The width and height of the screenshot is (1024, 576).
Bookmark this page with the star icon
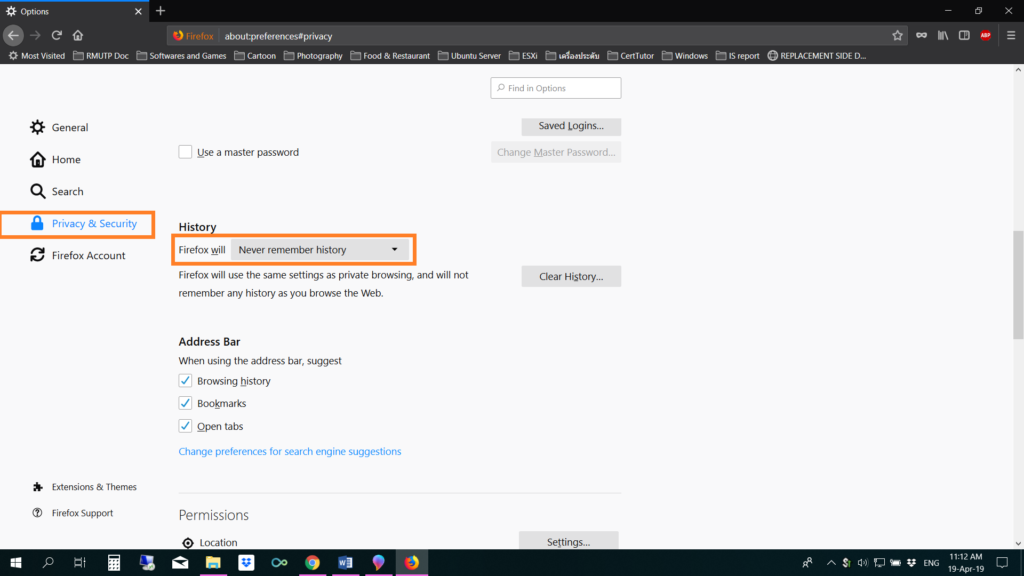(x=897, y=34)
